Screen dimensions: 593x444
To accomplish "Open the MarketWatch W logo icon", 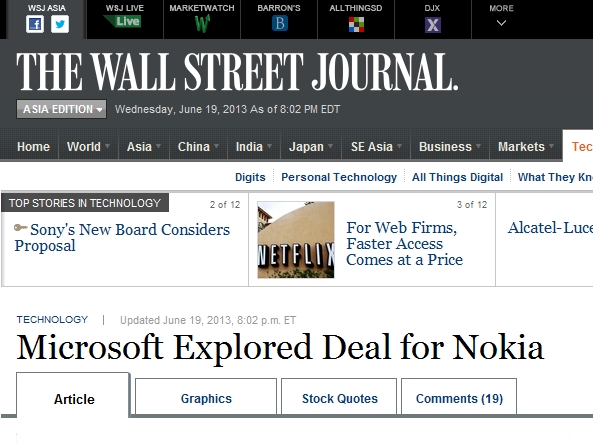I will [x=202, y=24].
